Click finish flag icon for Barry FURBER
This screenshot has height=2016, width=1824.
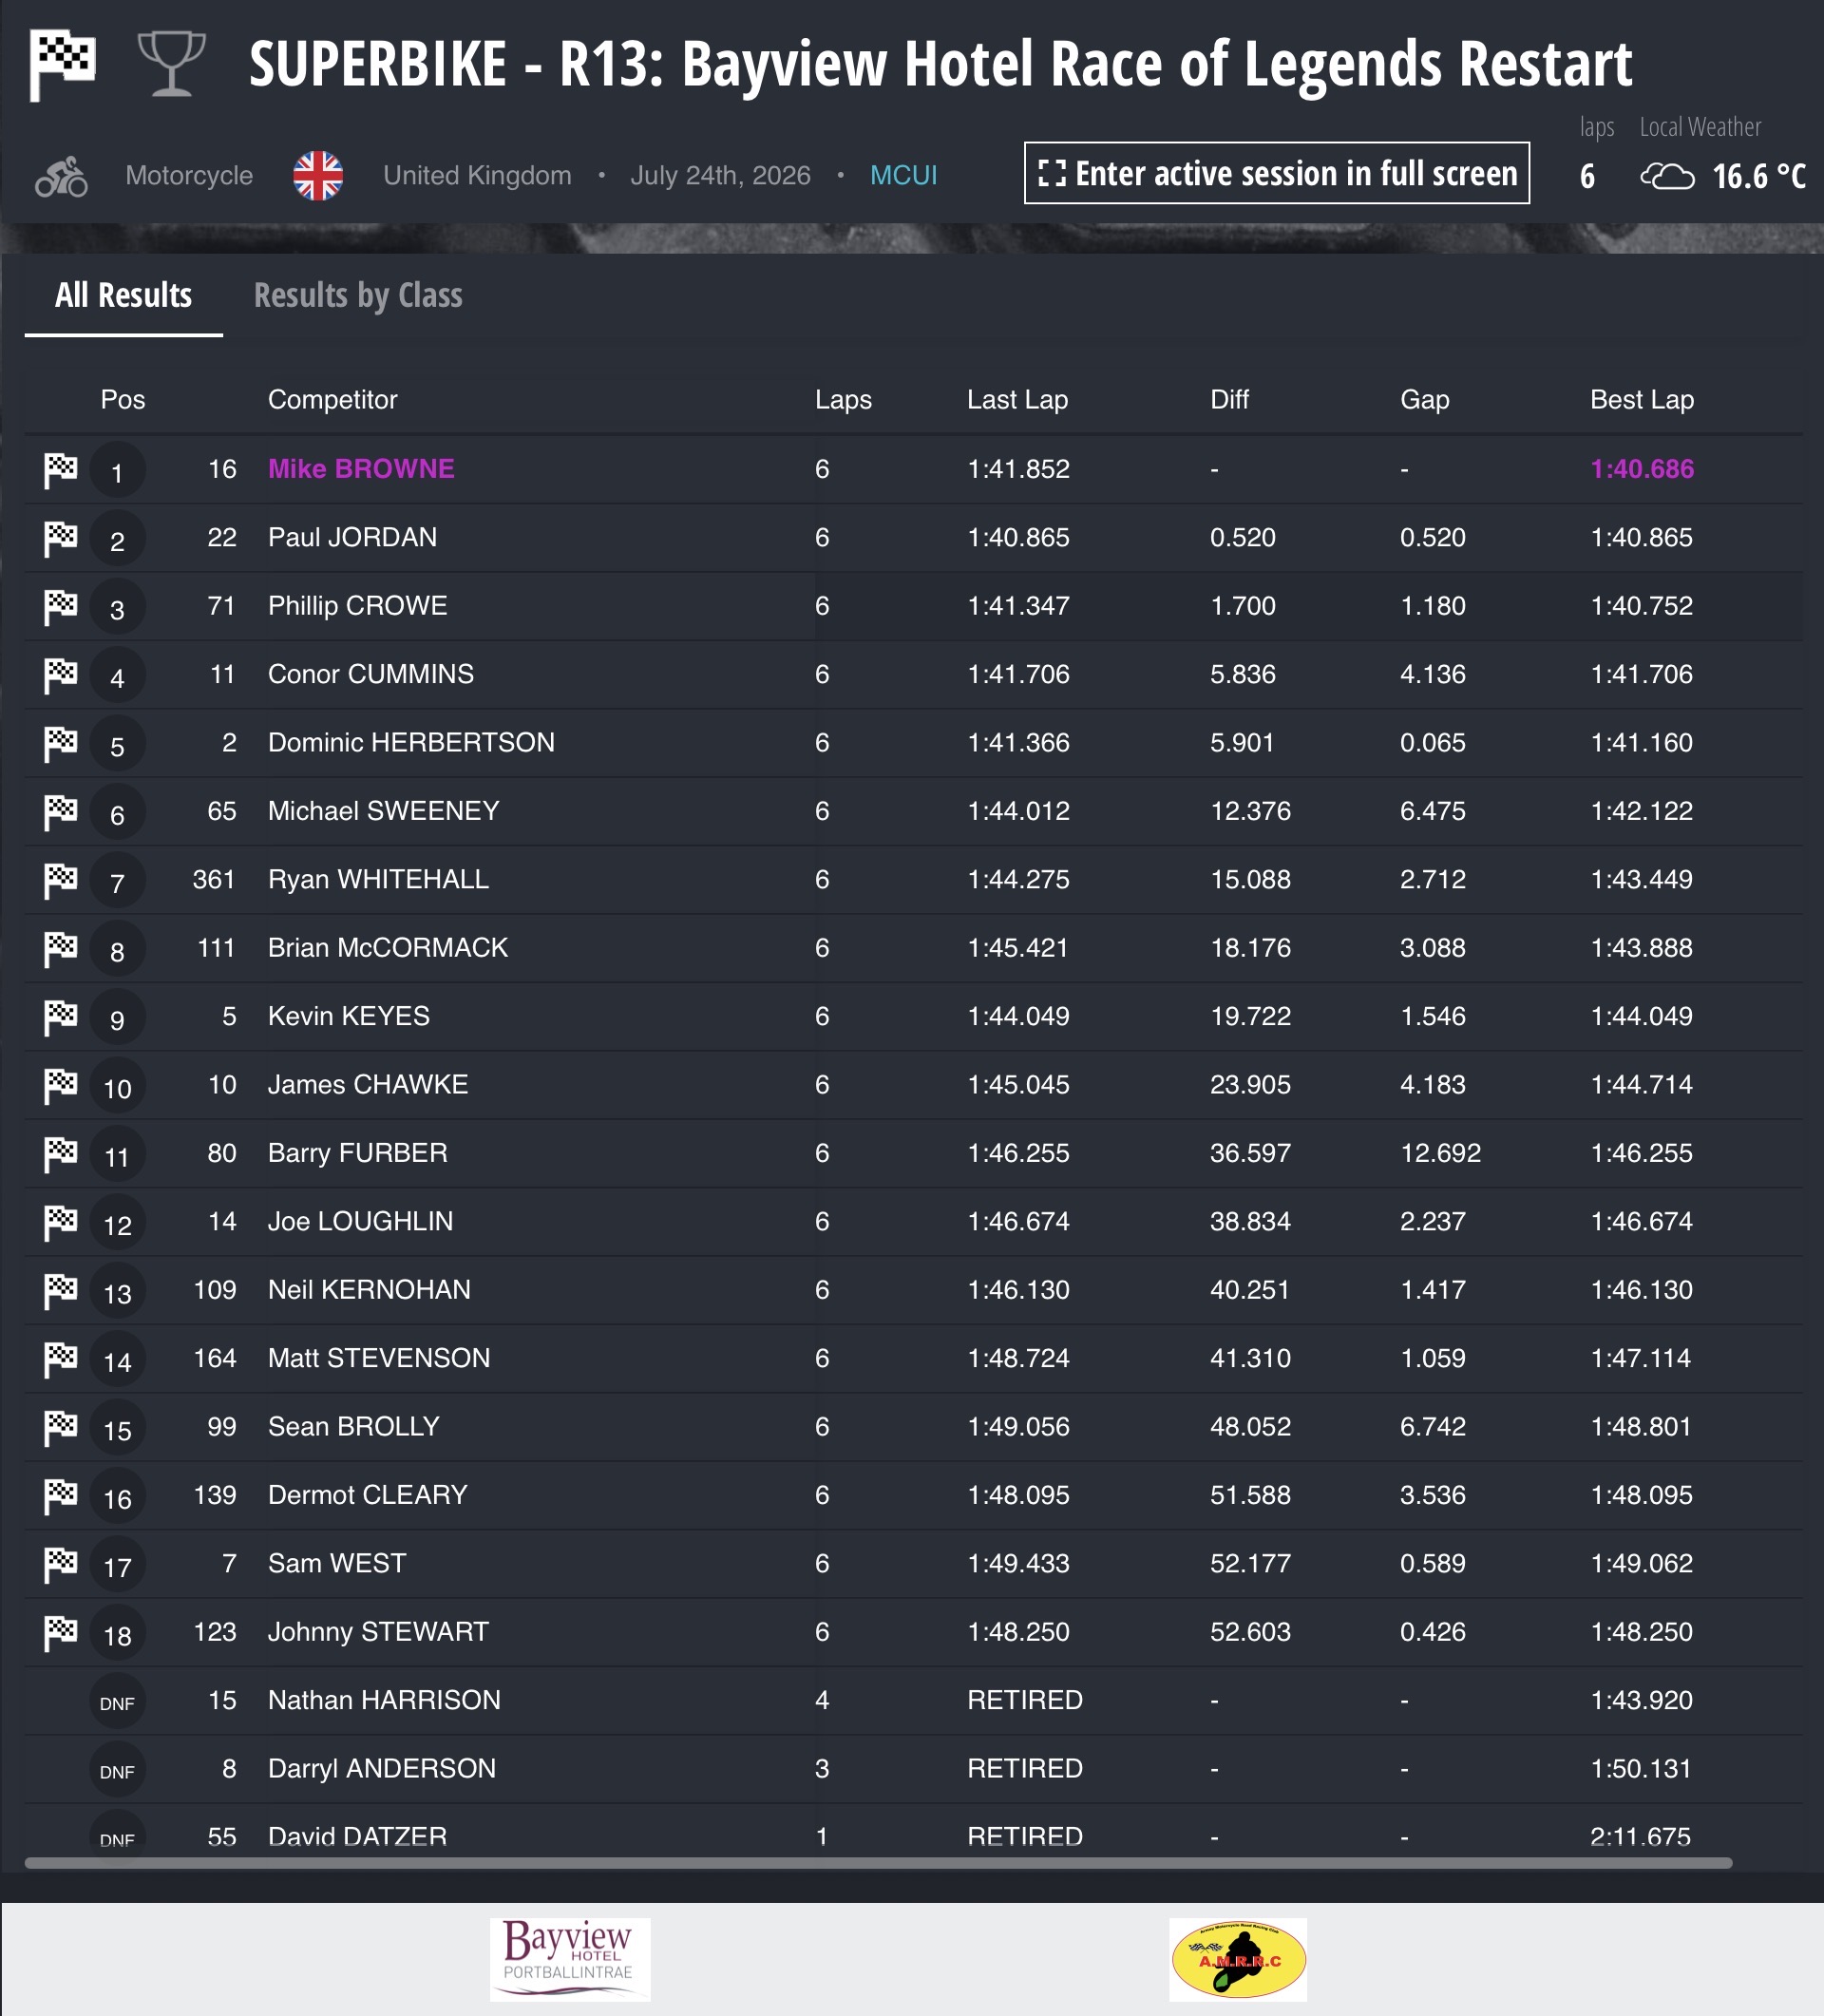pyautogui.click(x=60, y=1154)
